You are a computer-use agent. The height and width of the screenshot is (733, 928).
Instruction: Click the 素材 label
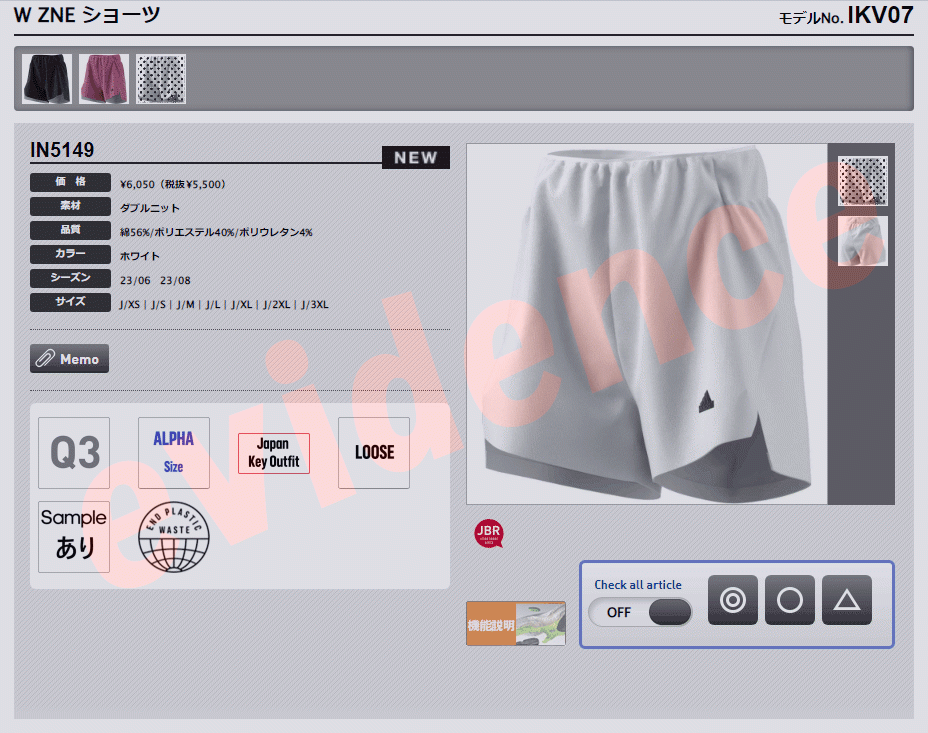tap(70, 206)
